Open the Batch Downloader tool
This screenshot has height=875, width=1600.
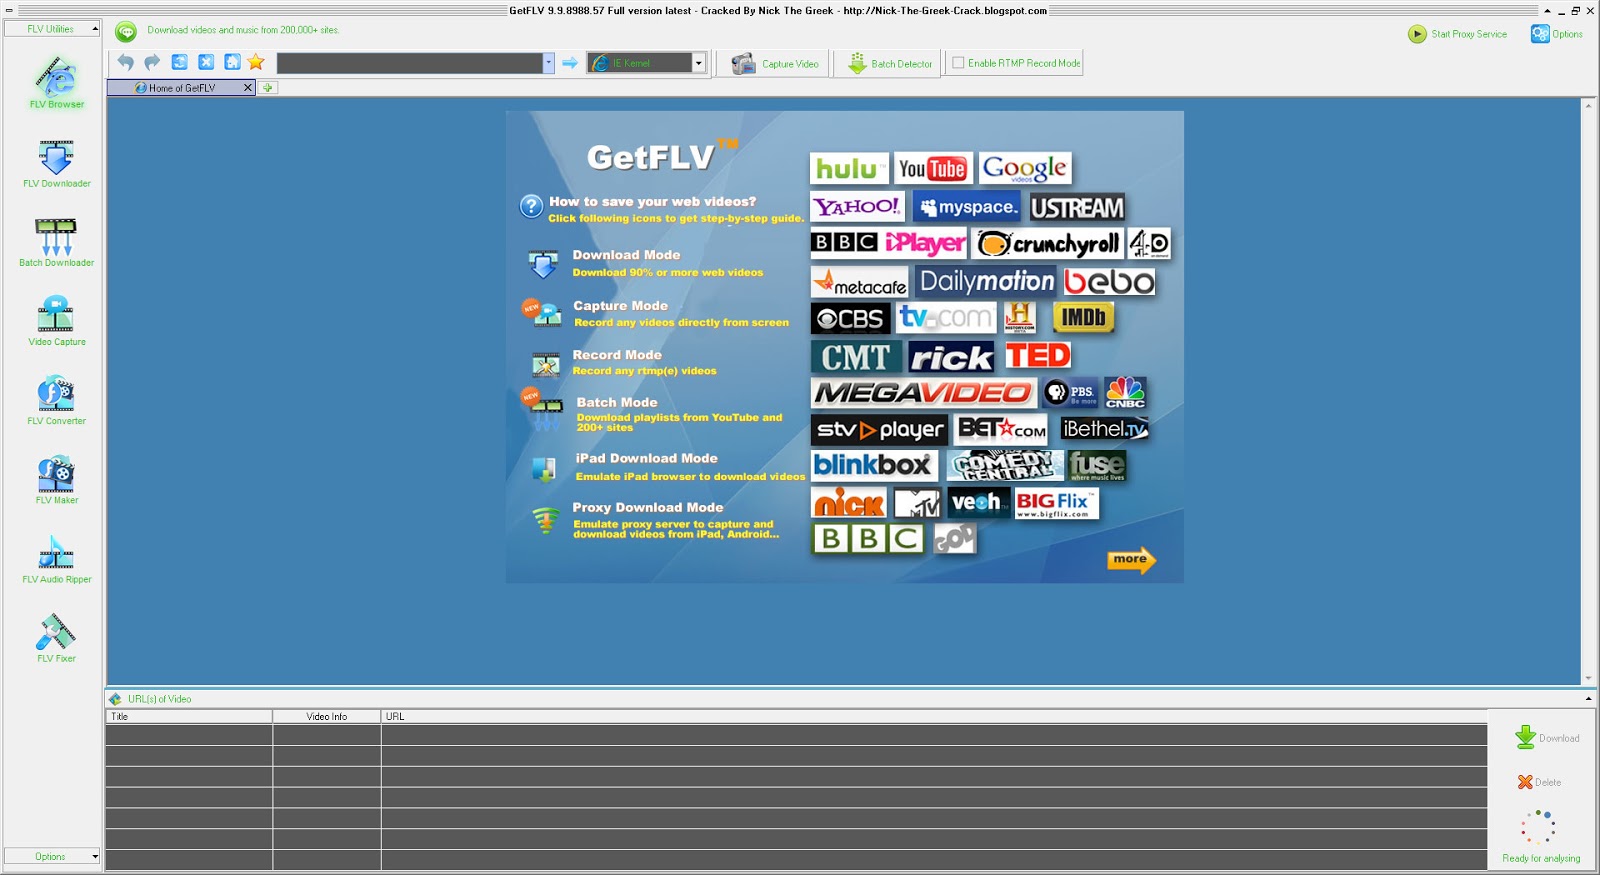(x=56, y=243)
